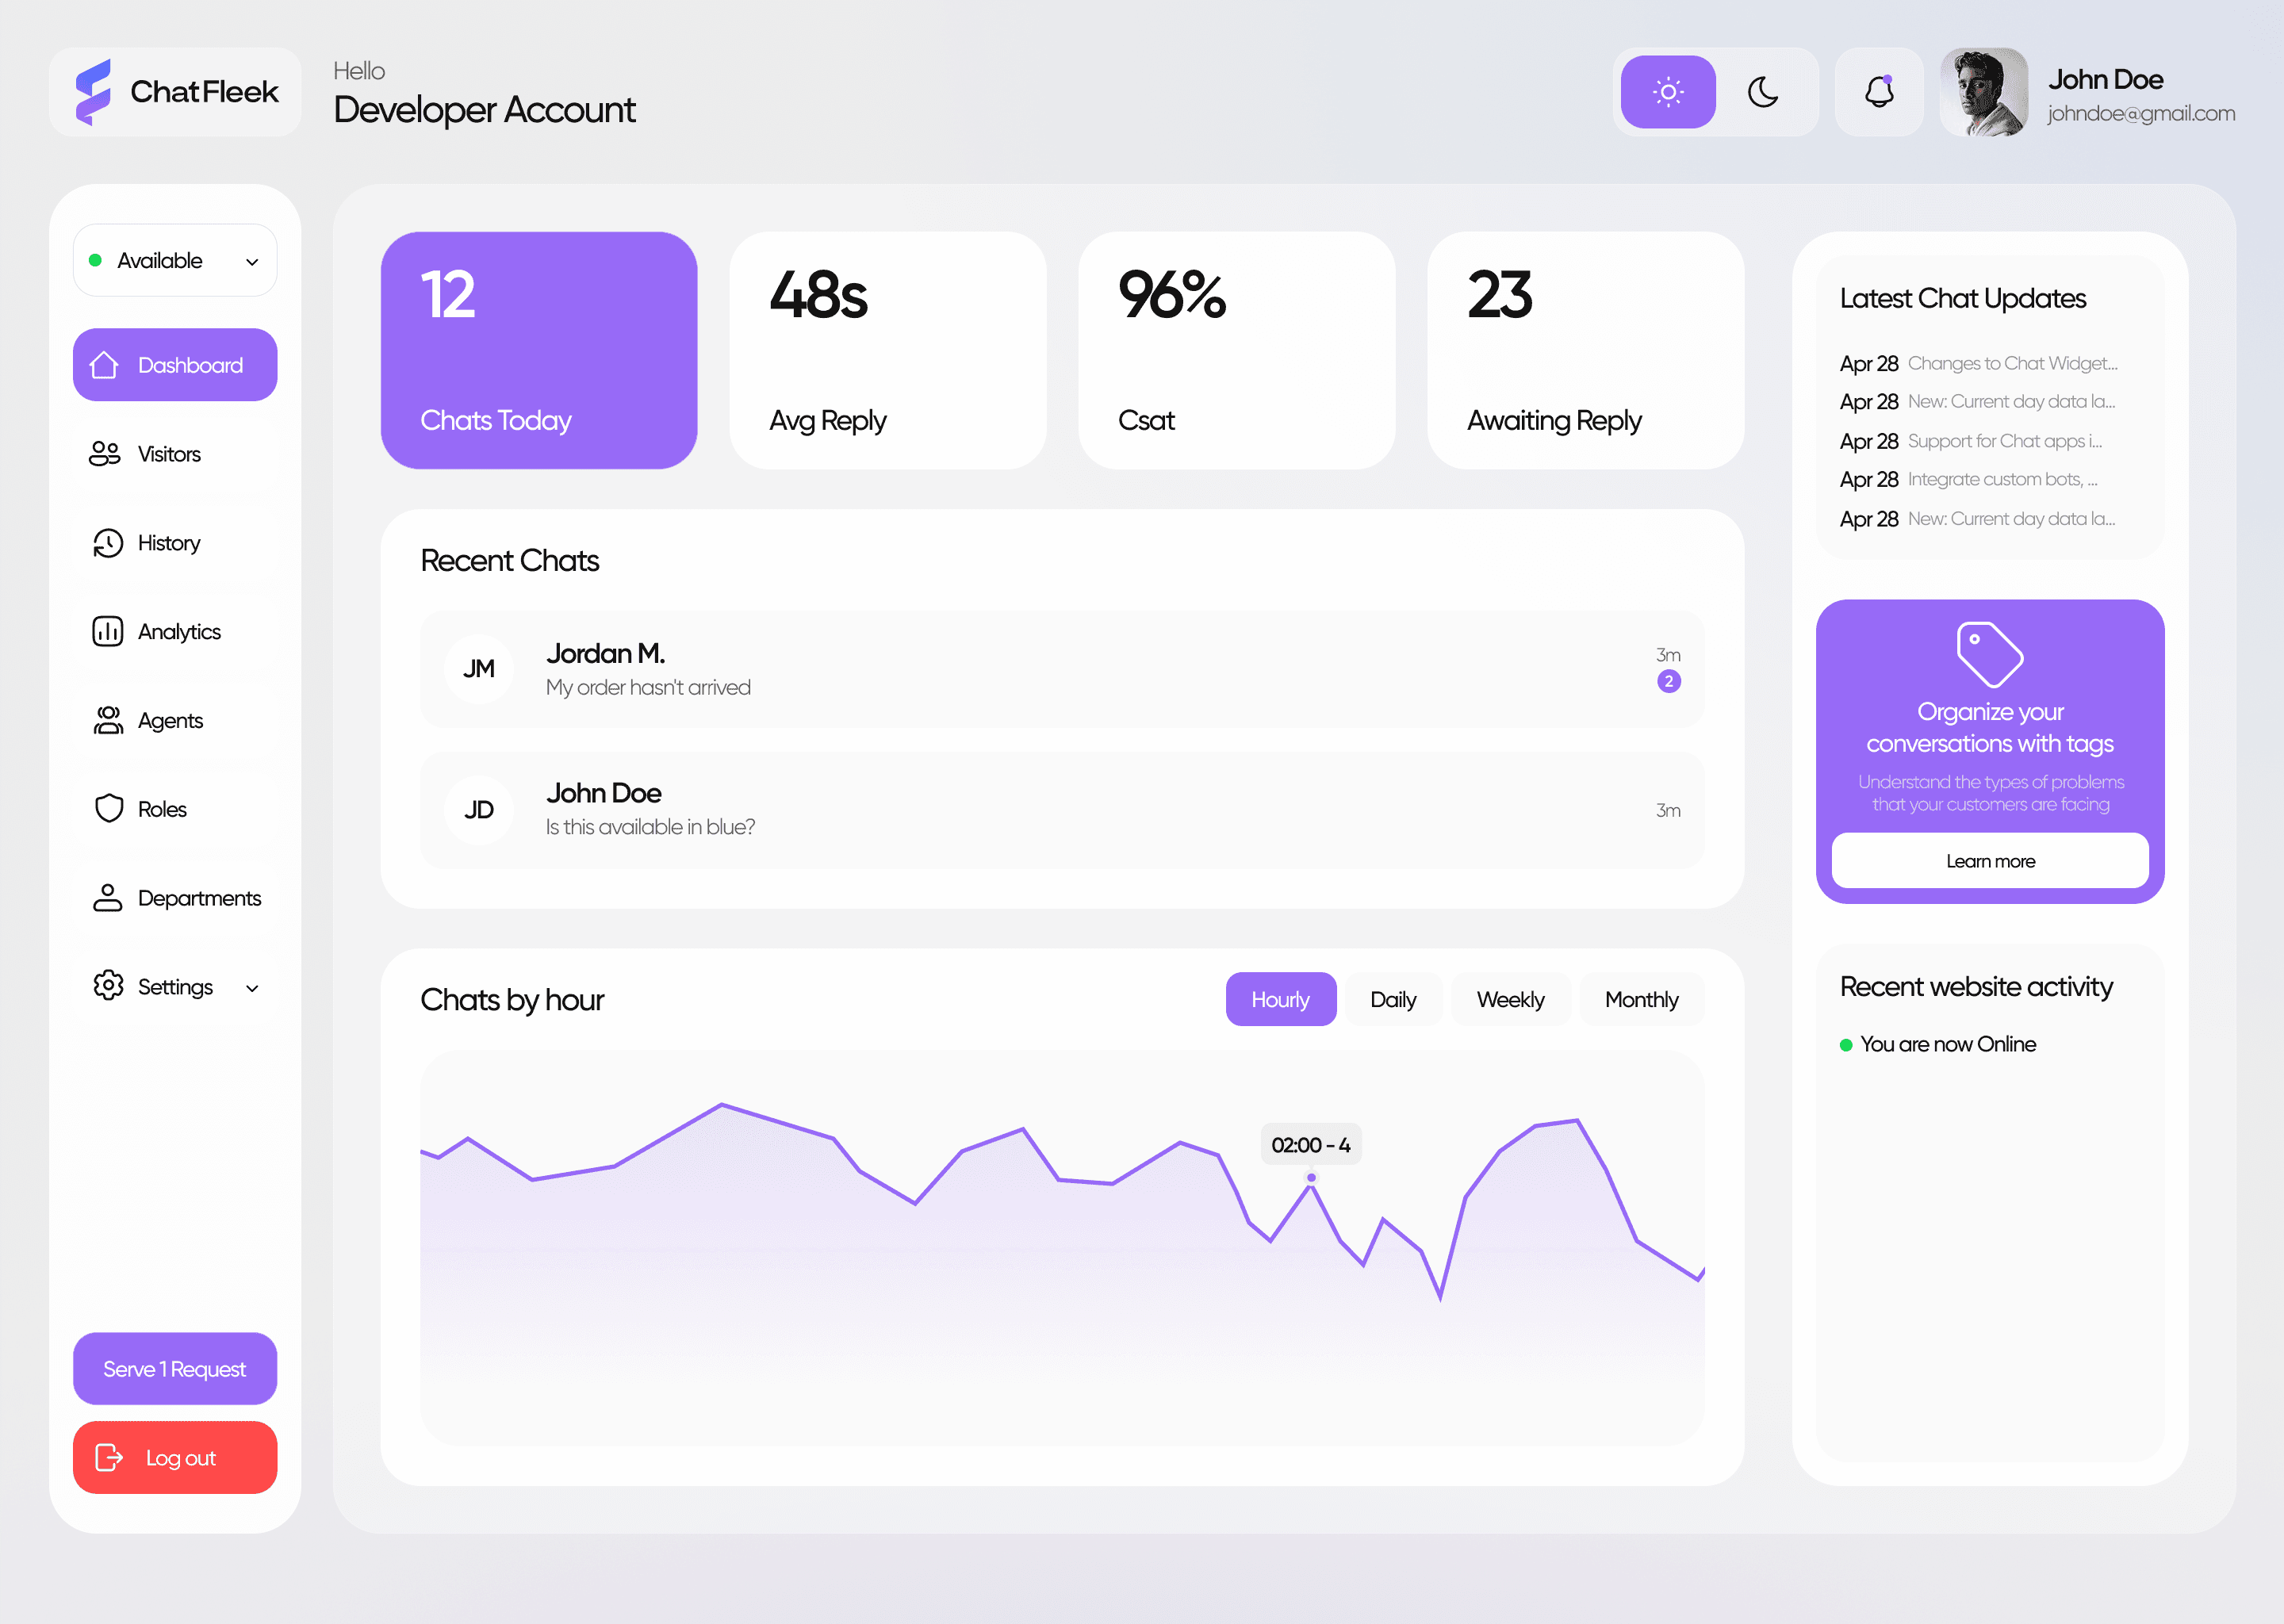Open the Visitors menu item
The image size is (2284, 1624).
pyautogui.click(x=175, y=454)
